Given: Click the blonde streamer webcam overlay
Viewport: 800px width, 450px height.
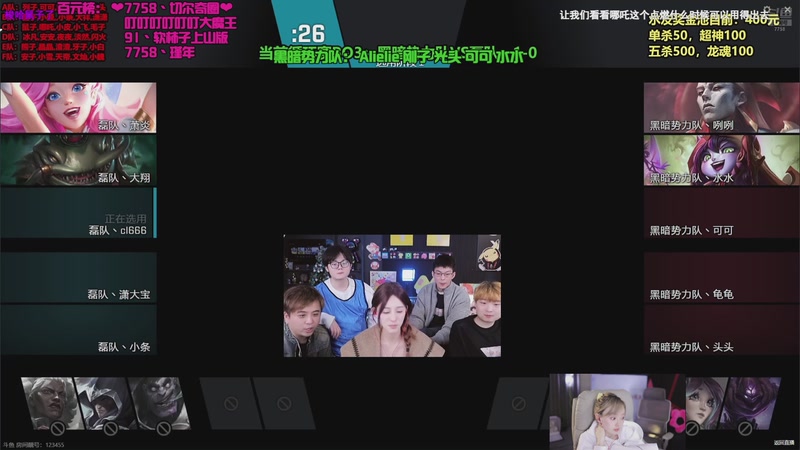Looking at the screenshot, I should [617, 411].
